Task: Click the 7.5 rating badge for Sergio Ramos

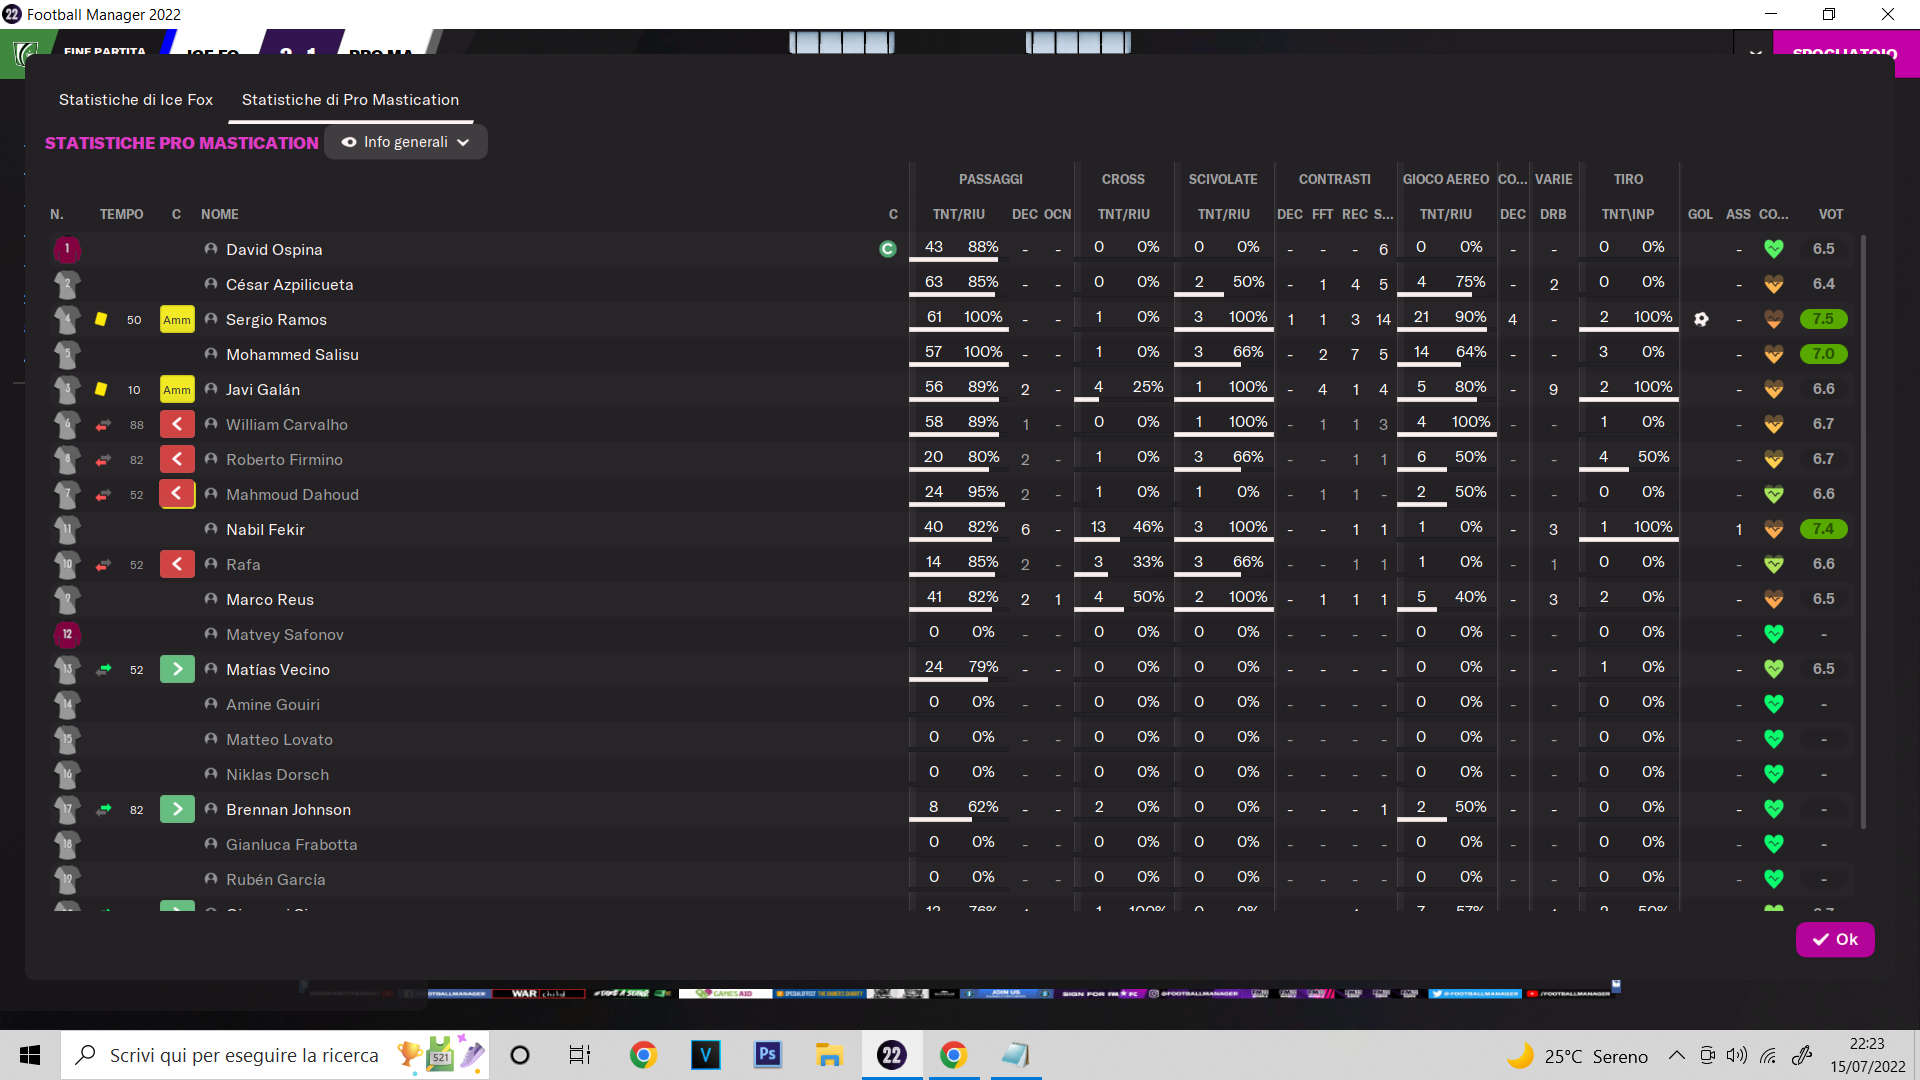Action: click(x=1823, y=319)
